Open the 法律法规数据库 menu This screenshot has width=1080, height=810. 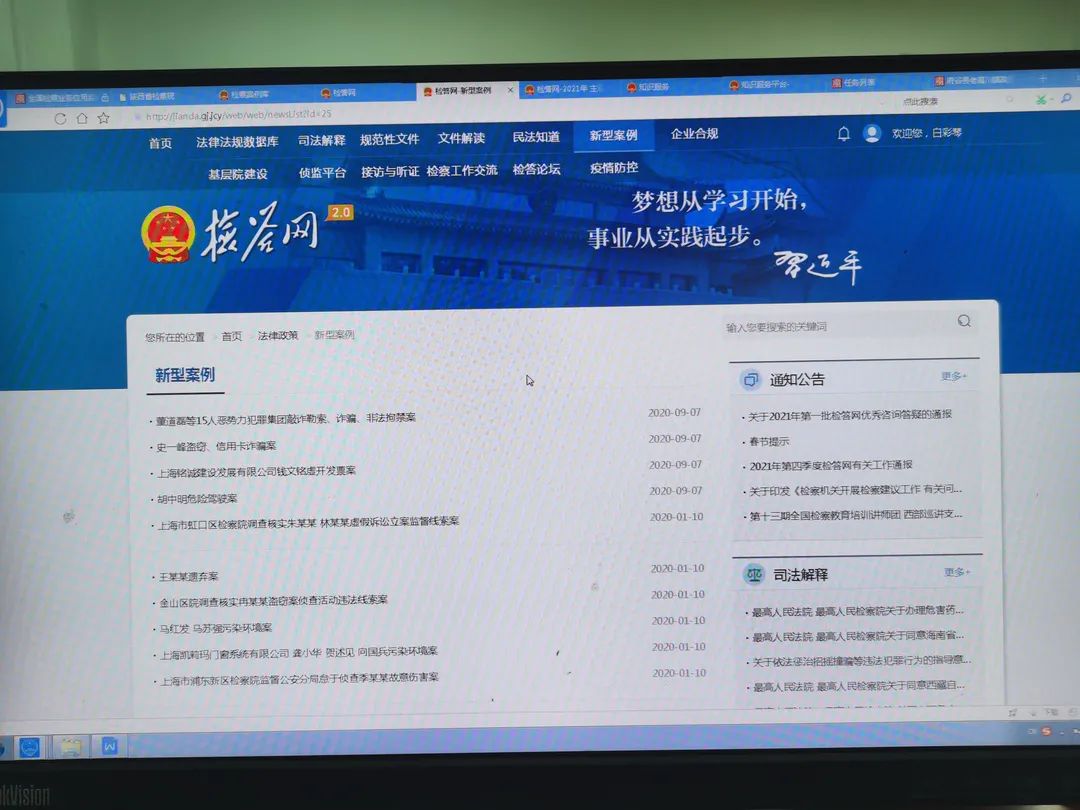(237, 142)
